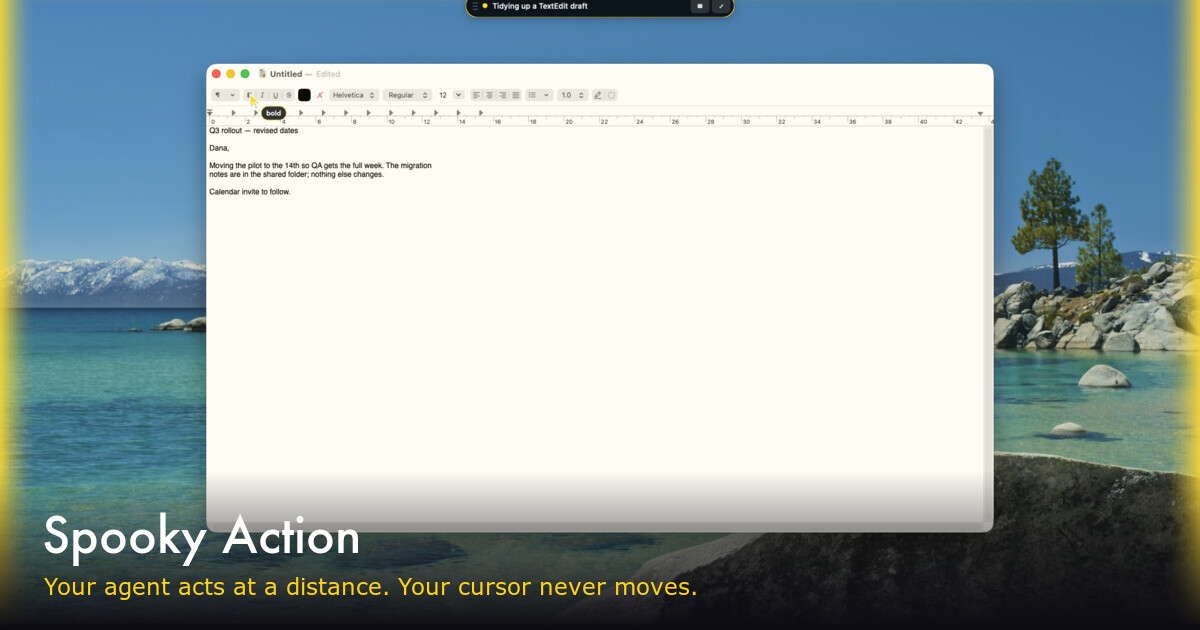The height and width of the screenshot is (630, 1200).
Task: Expand the font size dropdown arrow
Action: click(x=459, y=95)
